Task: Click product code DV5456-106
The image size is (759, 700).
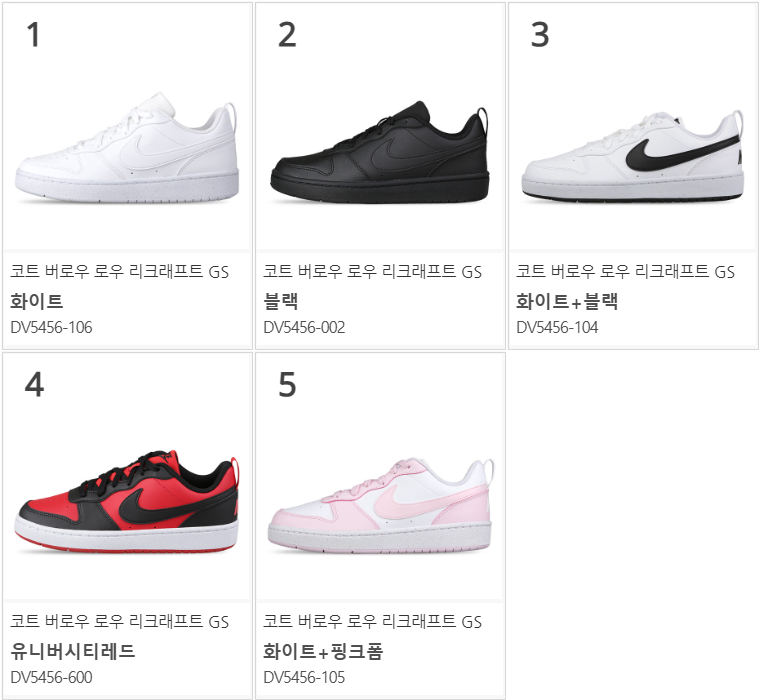Action: tap(51, 327)
